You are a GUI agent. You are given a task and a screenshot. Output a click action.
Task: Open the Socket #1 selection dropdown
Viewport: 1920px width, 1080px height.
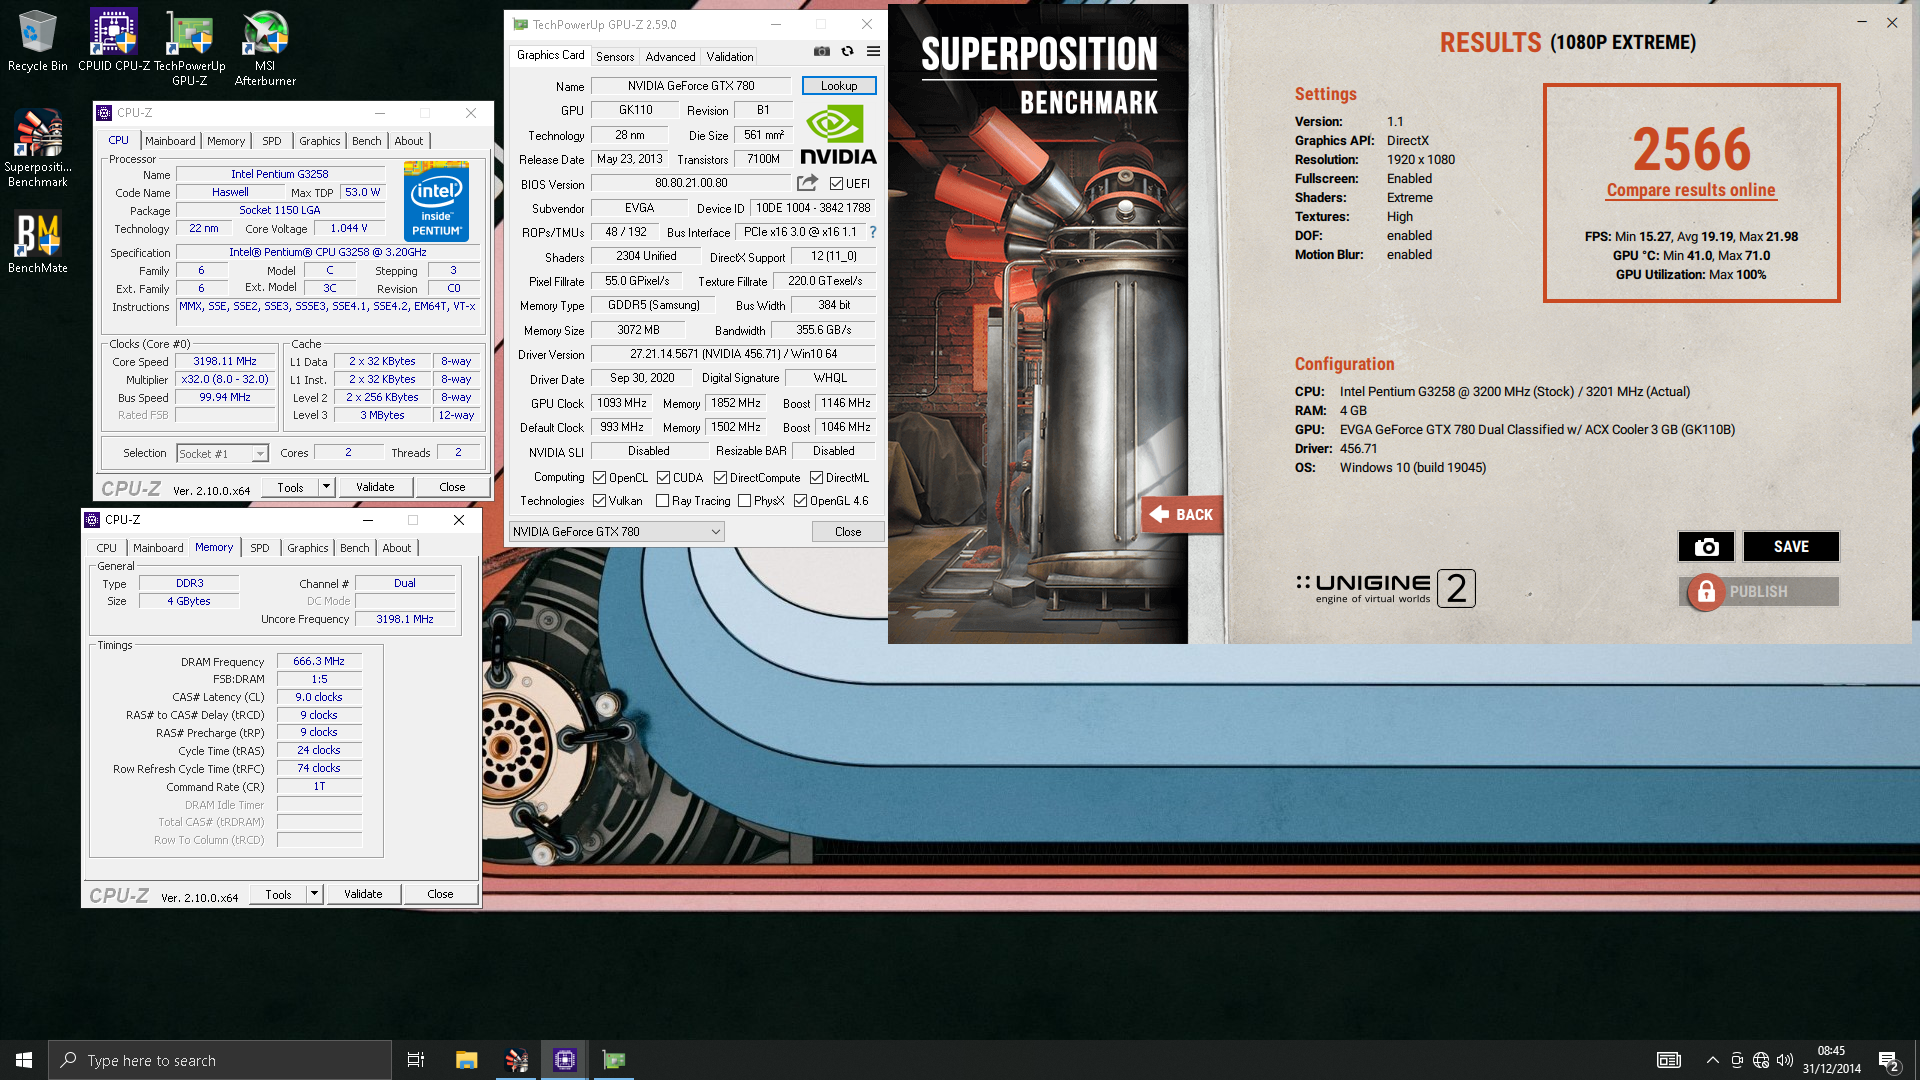click(222, 453)
